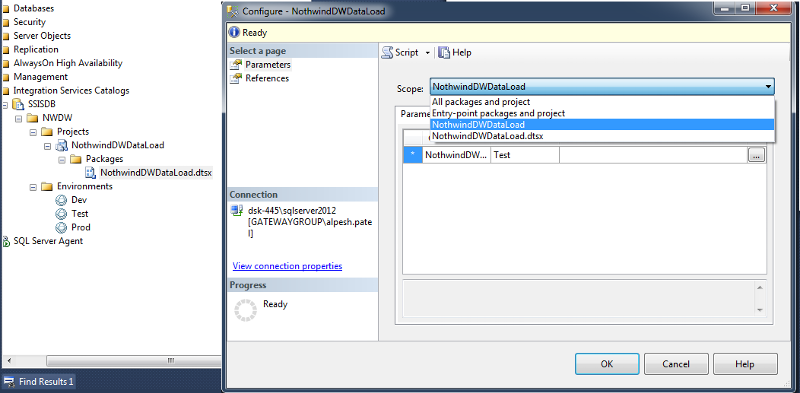Click the Integration Services Catalogs folder icon

[6, 91]
